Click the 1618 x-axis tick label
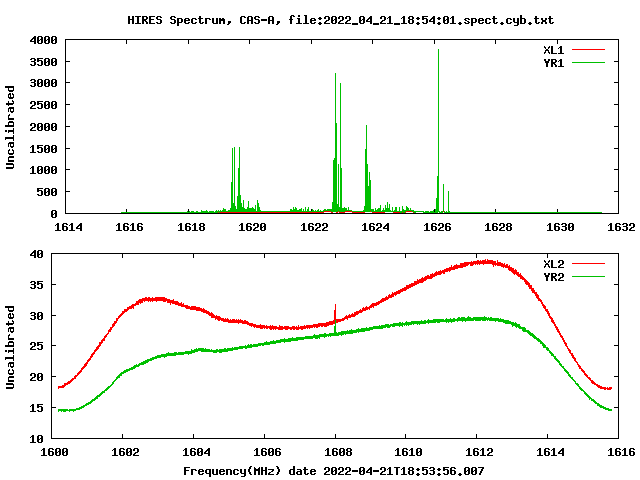Image resolution: width=640 pixels, height=480 pixels. coord(191,227)
